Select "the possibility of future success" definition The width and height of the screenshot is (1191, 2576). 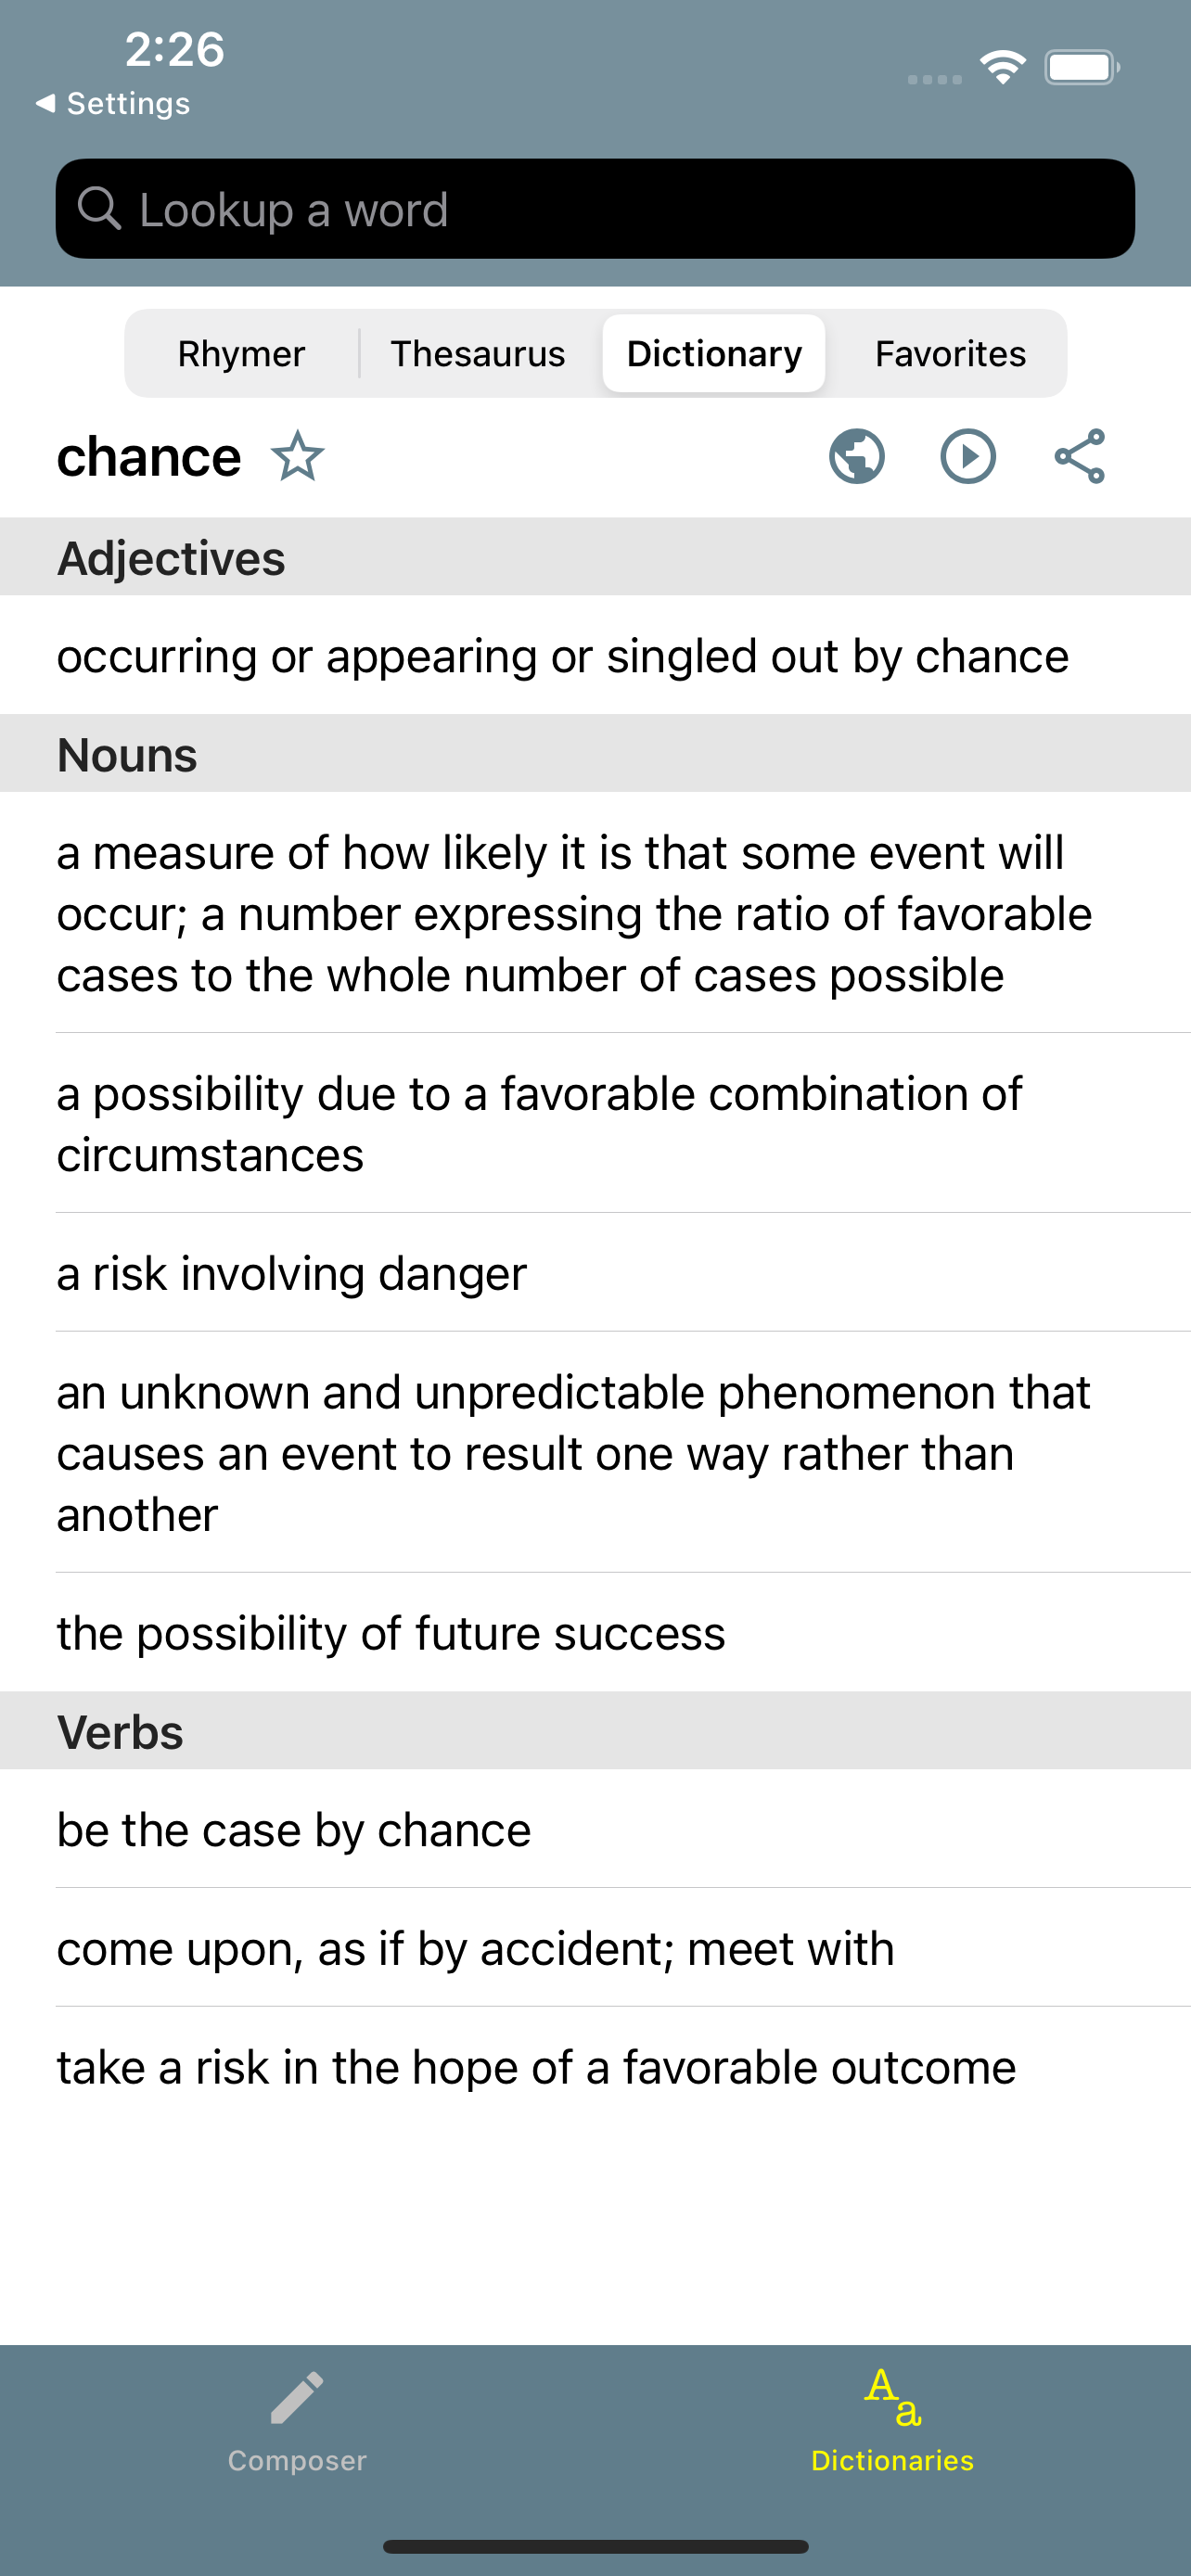[x=595, y=1633]
